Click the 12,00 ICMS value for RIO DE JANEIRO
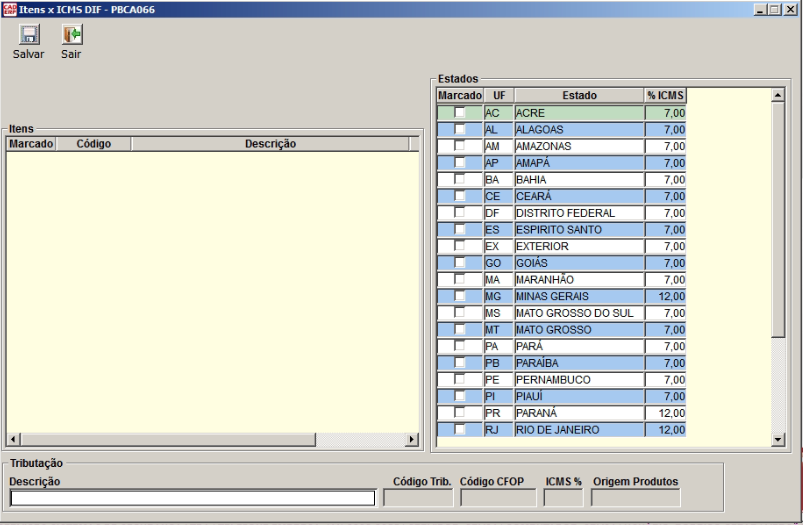This screenshot has width=803, height=525. point(665,430)
